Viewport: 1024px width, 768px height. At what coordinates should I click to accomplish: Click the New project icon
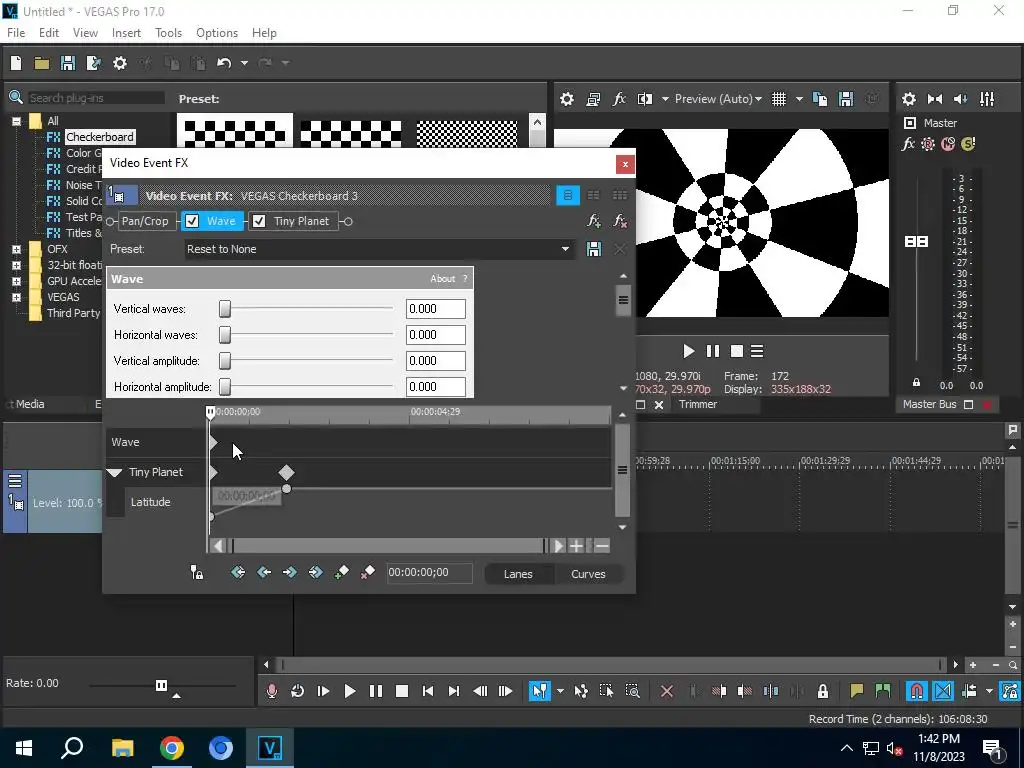[x=16, y=63]
